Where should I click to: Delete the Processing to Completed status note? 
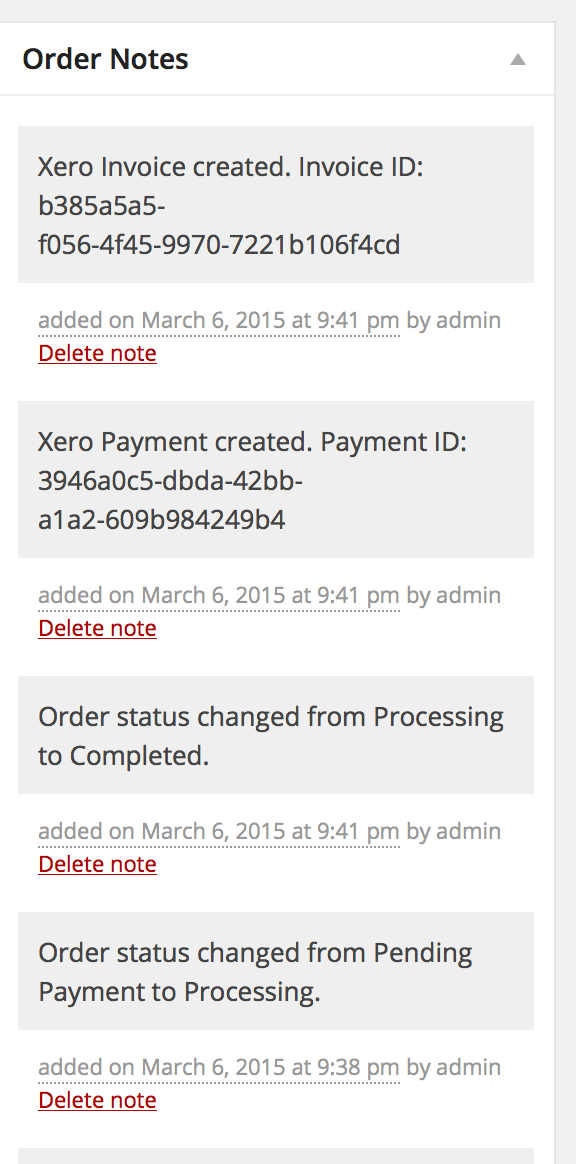97,864
